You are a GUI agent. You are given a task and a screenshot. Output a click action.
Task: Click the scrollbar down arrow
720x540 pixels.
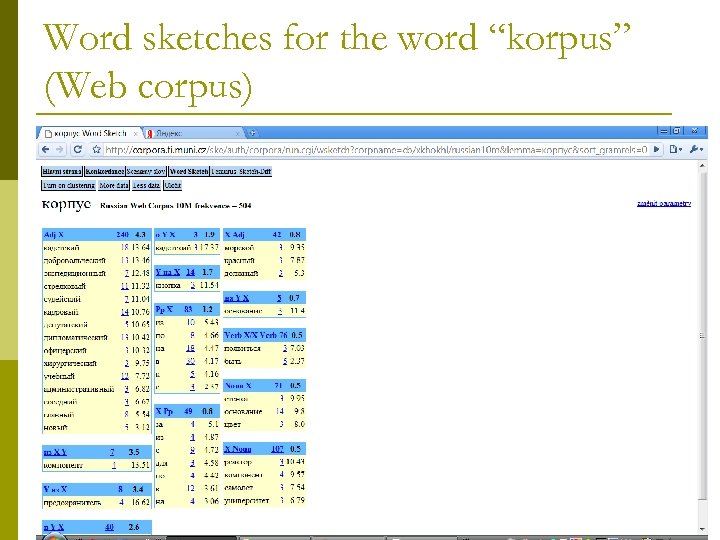pyautogui.click(x=702, y=529)
